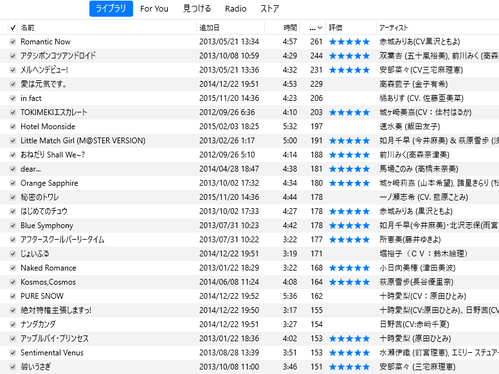Open the ストア tab
499x374 pixels.
[270, 9]
